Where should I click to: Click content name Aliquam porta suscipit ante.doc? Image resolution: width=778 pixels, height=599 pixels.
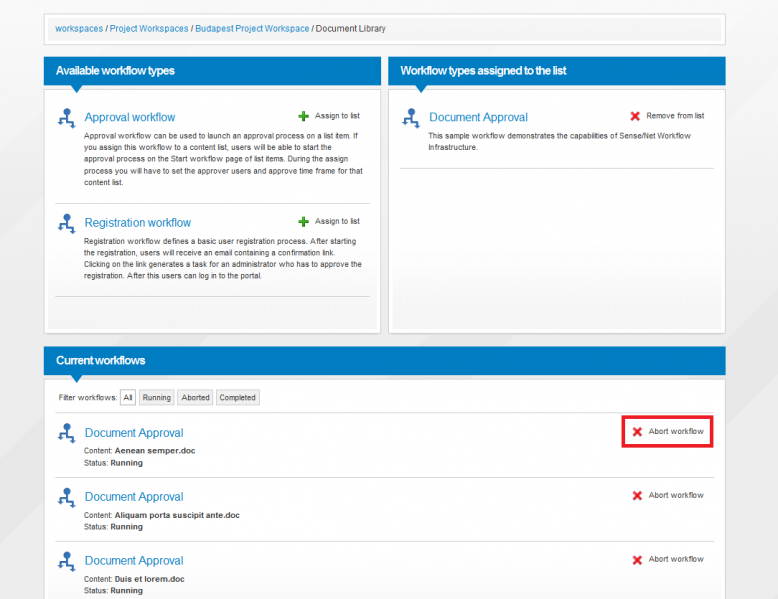[x=177, y=515]
